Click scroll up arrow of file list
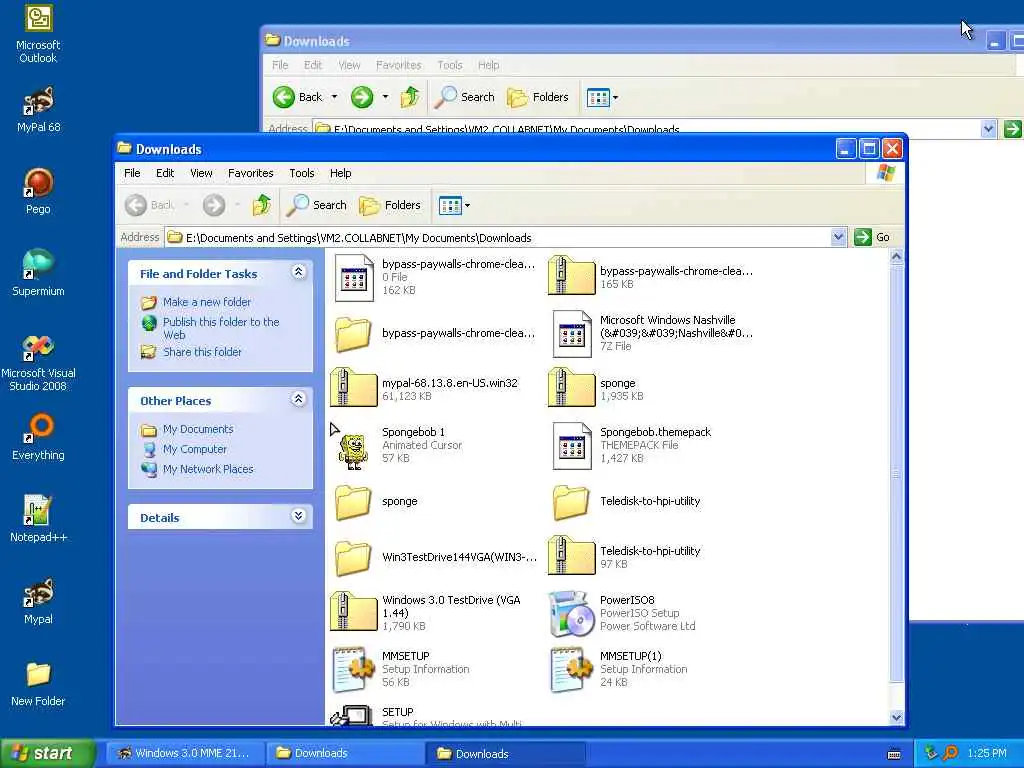Image resolution: width=1024 pixels, height=768 pixels. [897, 257]
